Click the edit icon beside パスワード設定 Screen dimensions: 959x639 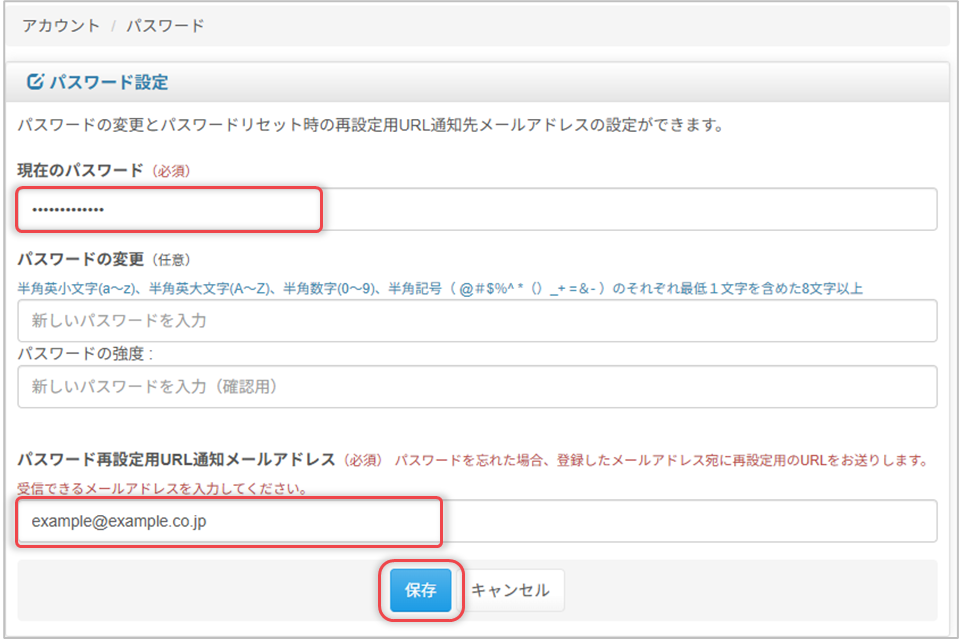tap(35, 81)
